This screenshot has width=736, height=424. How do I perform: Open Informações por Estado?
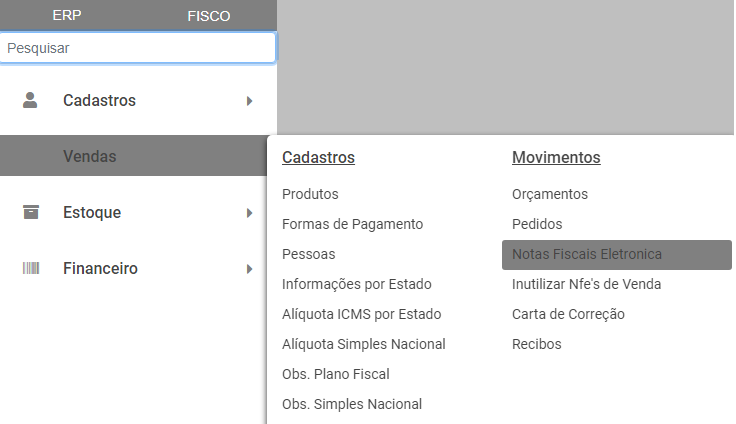(x=357, y=284)
